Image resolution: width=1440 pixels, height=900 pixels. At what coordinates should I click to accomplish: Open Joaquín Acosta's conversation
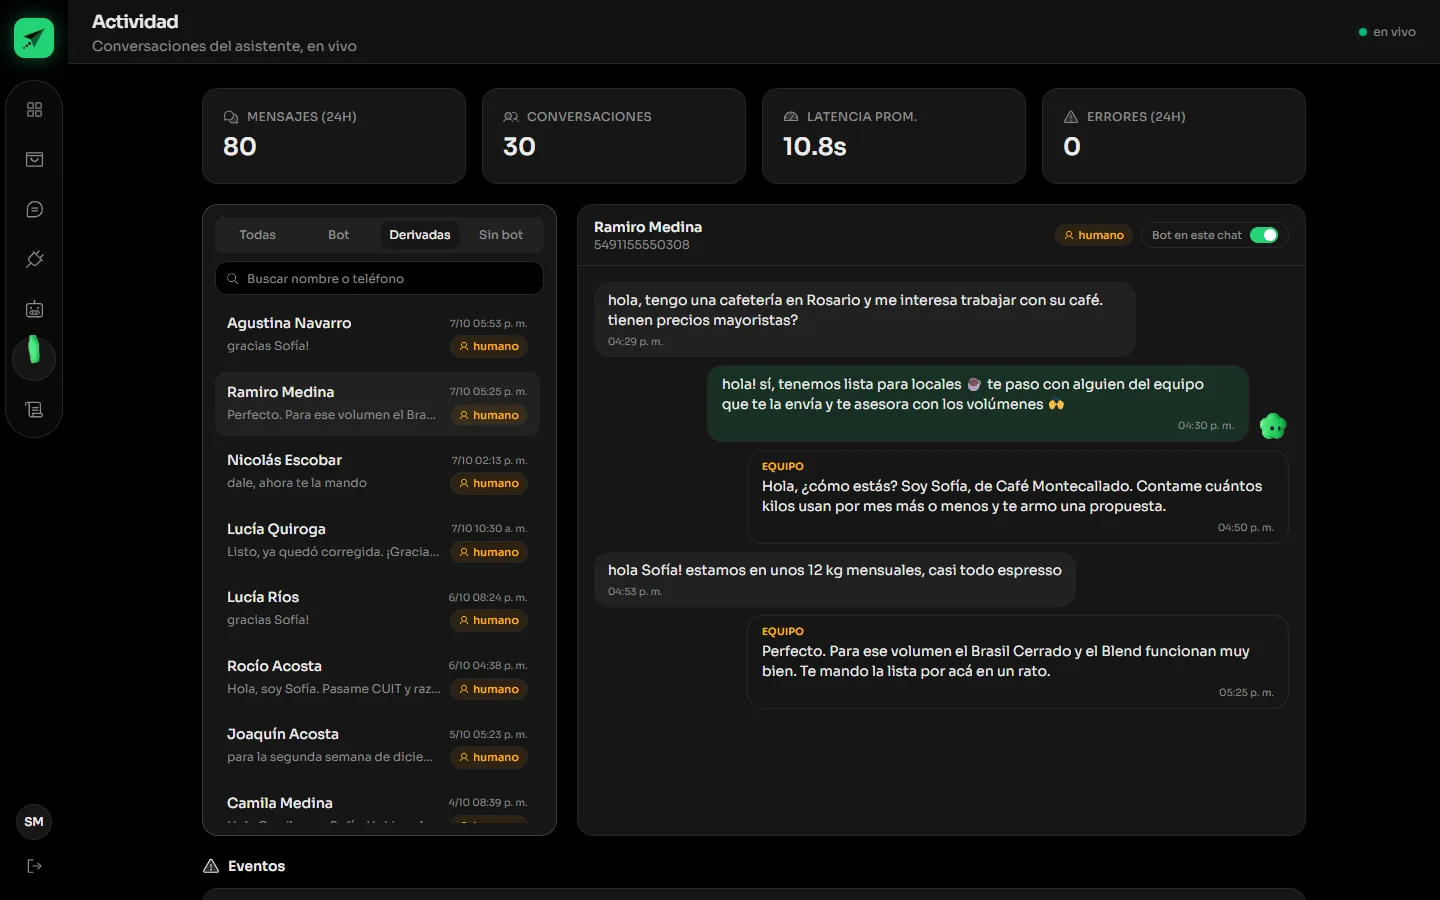378,746
